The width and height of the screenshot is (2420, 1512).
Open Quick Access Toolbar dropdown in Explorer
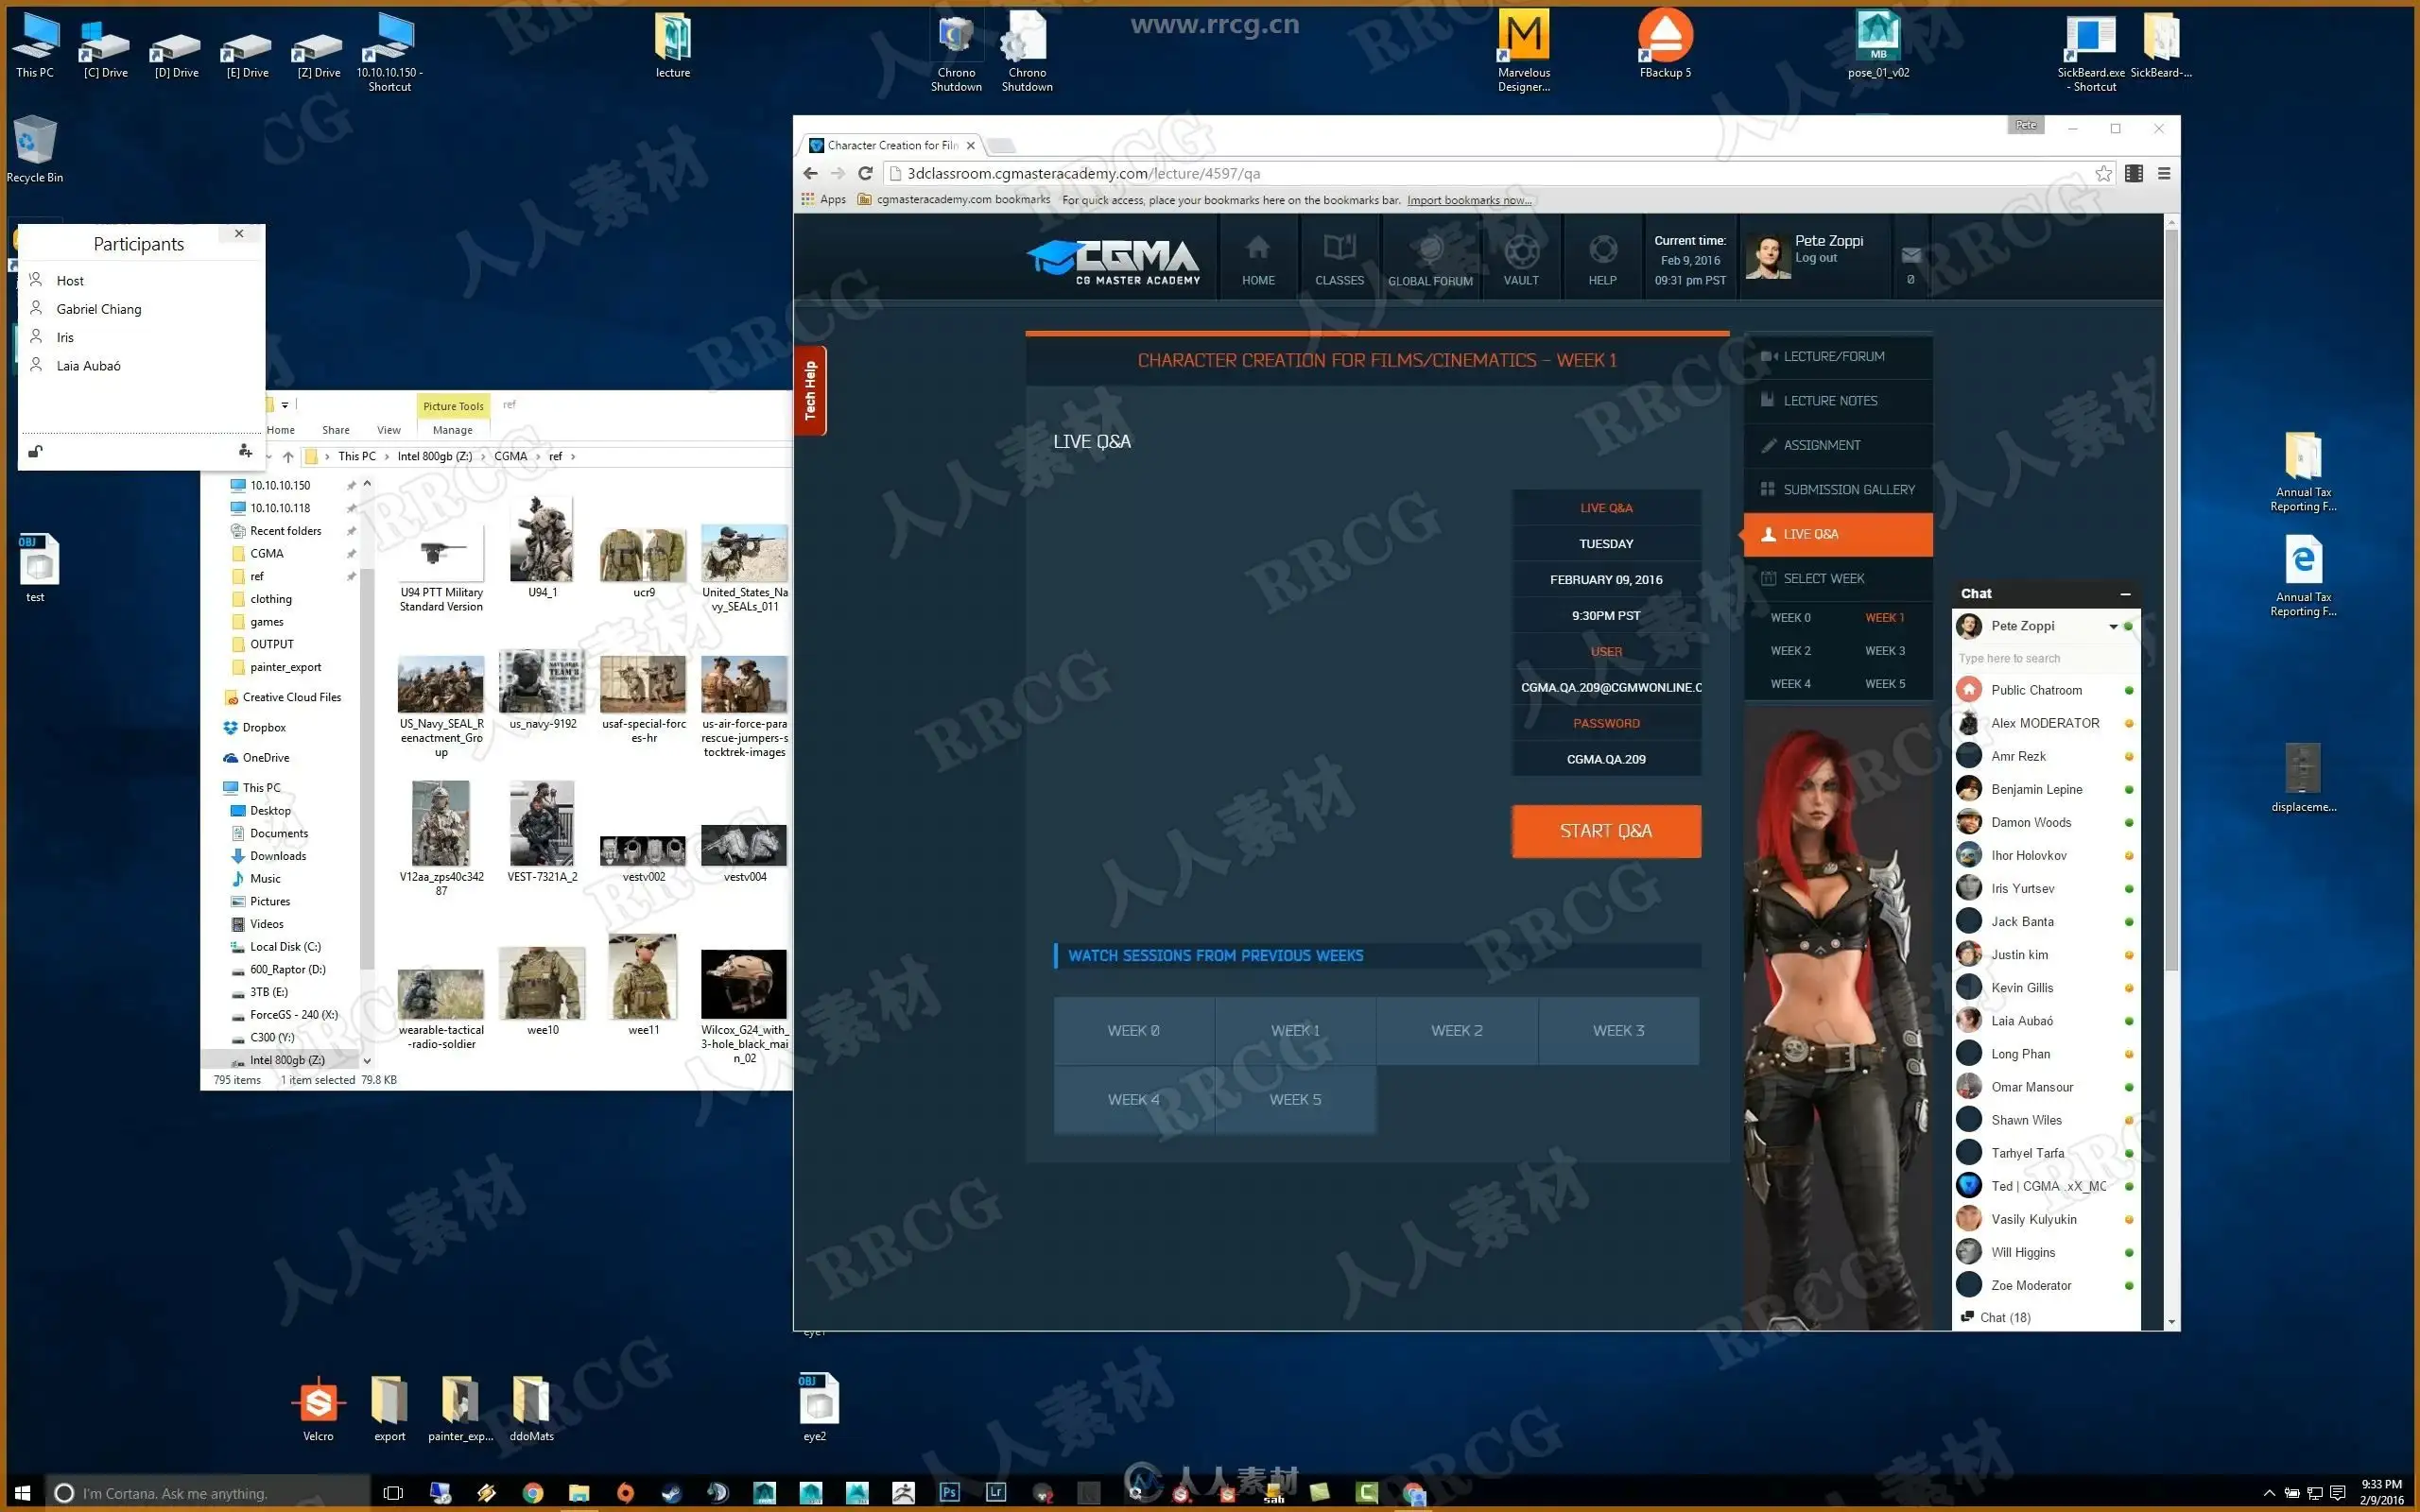point(285,405)
